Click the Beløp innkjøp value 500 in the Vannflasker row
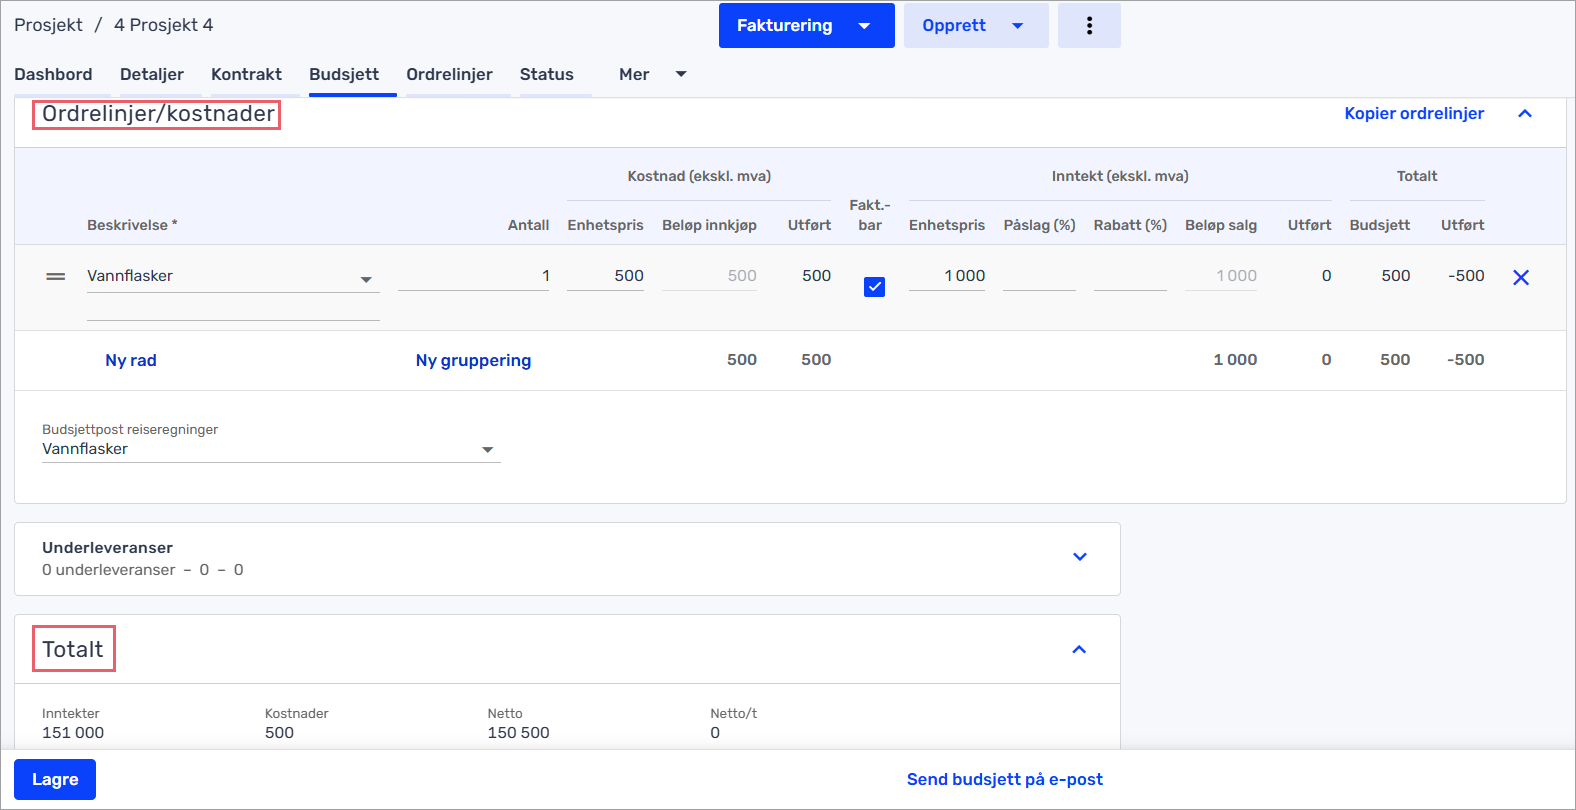Screen dimensions: 1576x810 742,276
